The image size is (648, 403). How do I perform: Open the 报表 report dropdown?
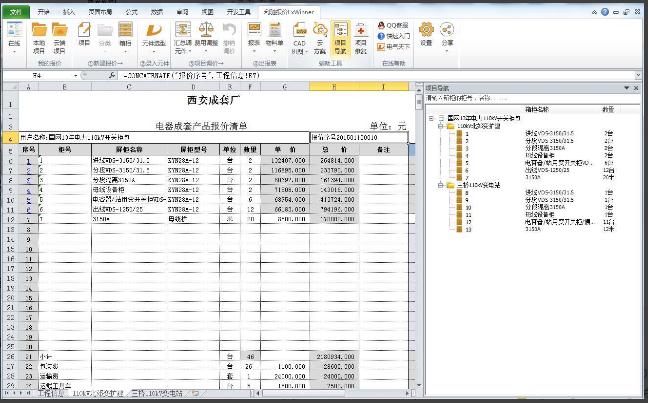254,52
